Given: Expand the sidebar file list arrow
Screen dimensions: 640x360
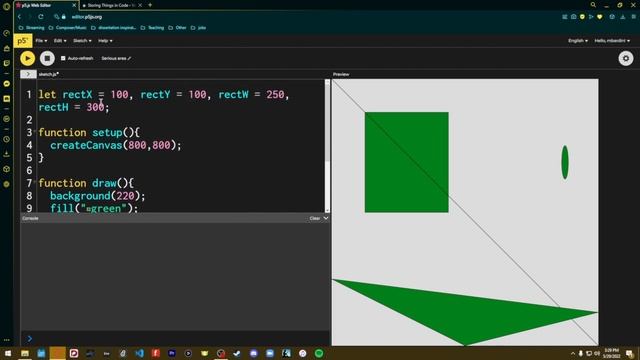Looking at the screenshot, I should (28, 74).
